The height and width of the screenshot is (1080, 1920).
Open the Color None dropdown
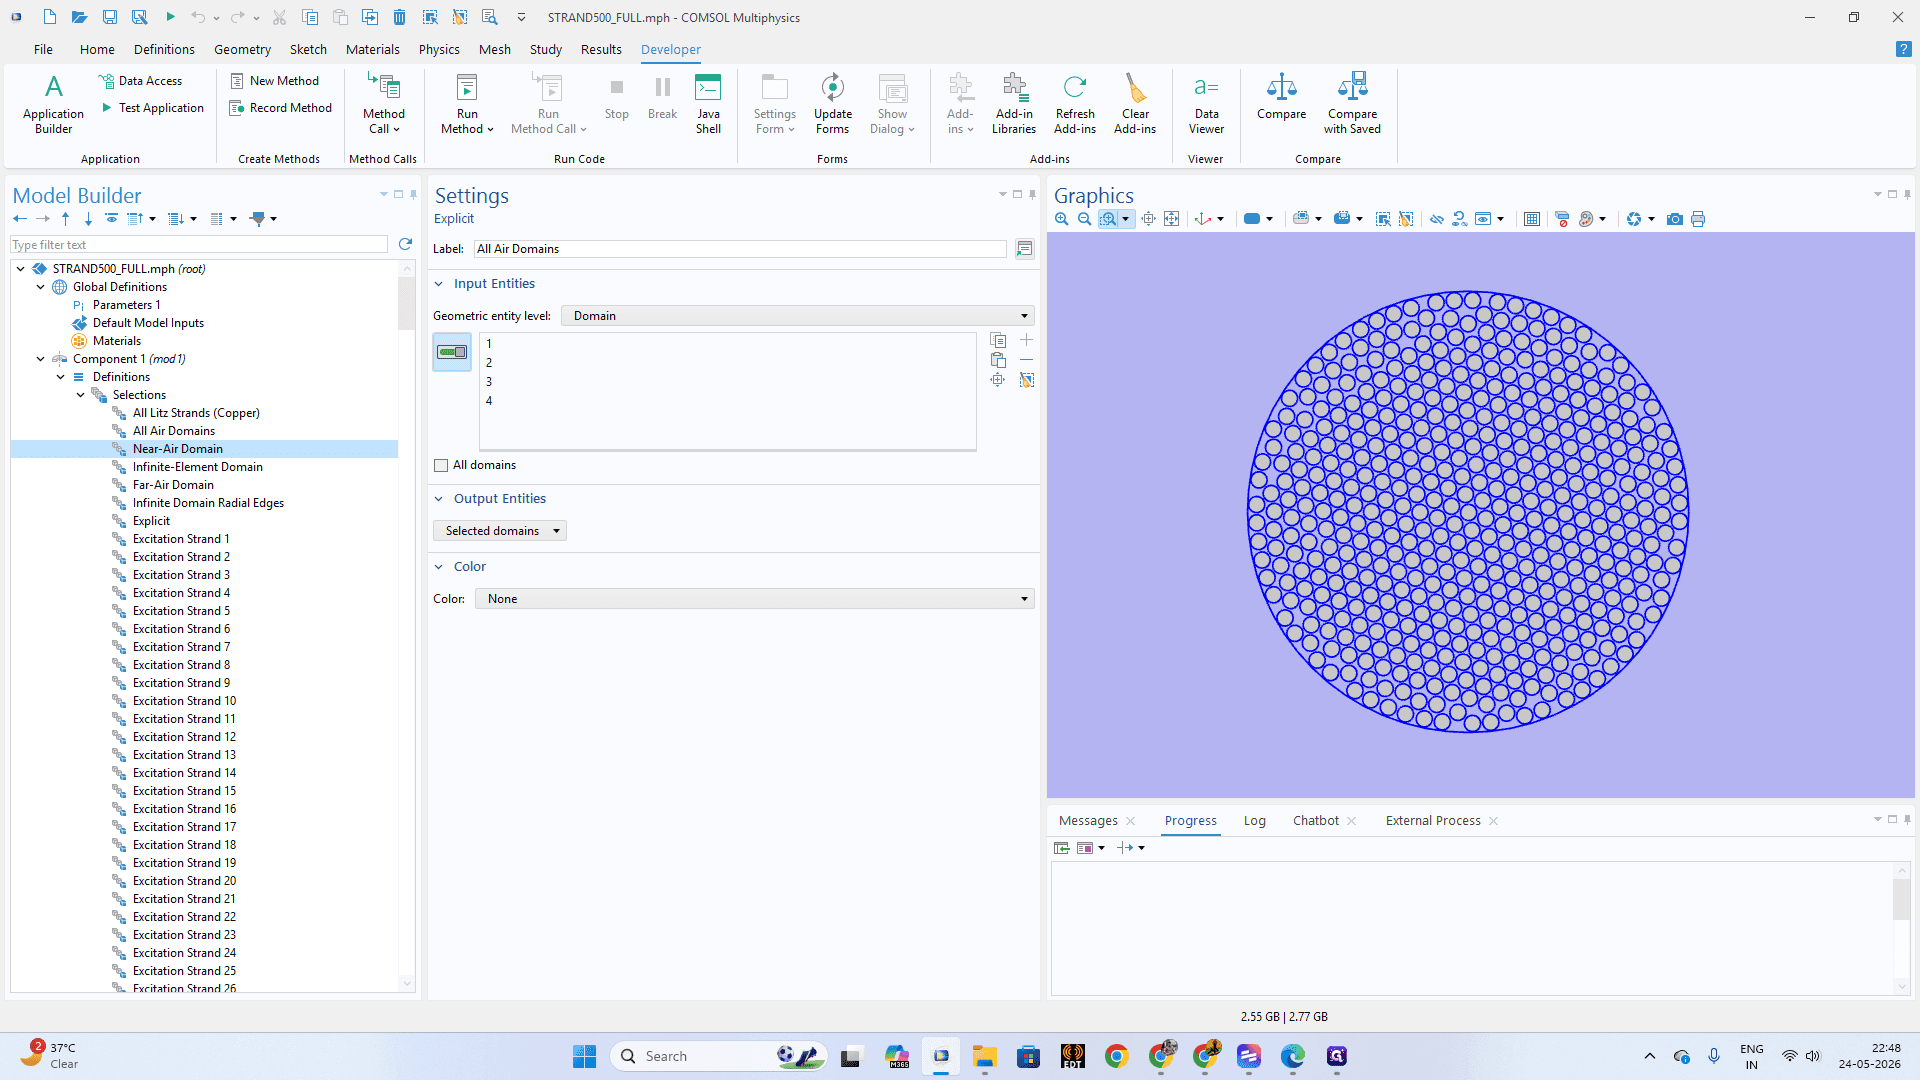(x=754, y=599)
